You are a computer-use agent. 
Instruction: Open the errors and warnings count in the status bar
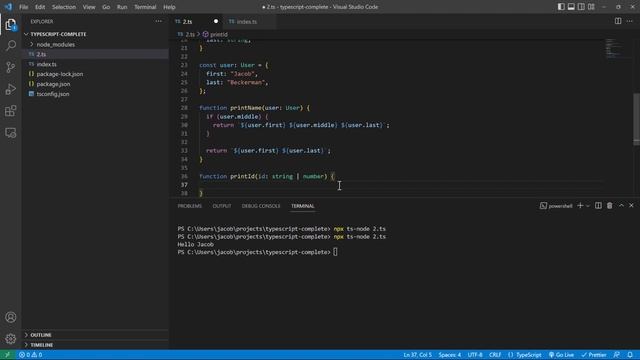click(x=31, y=355)
